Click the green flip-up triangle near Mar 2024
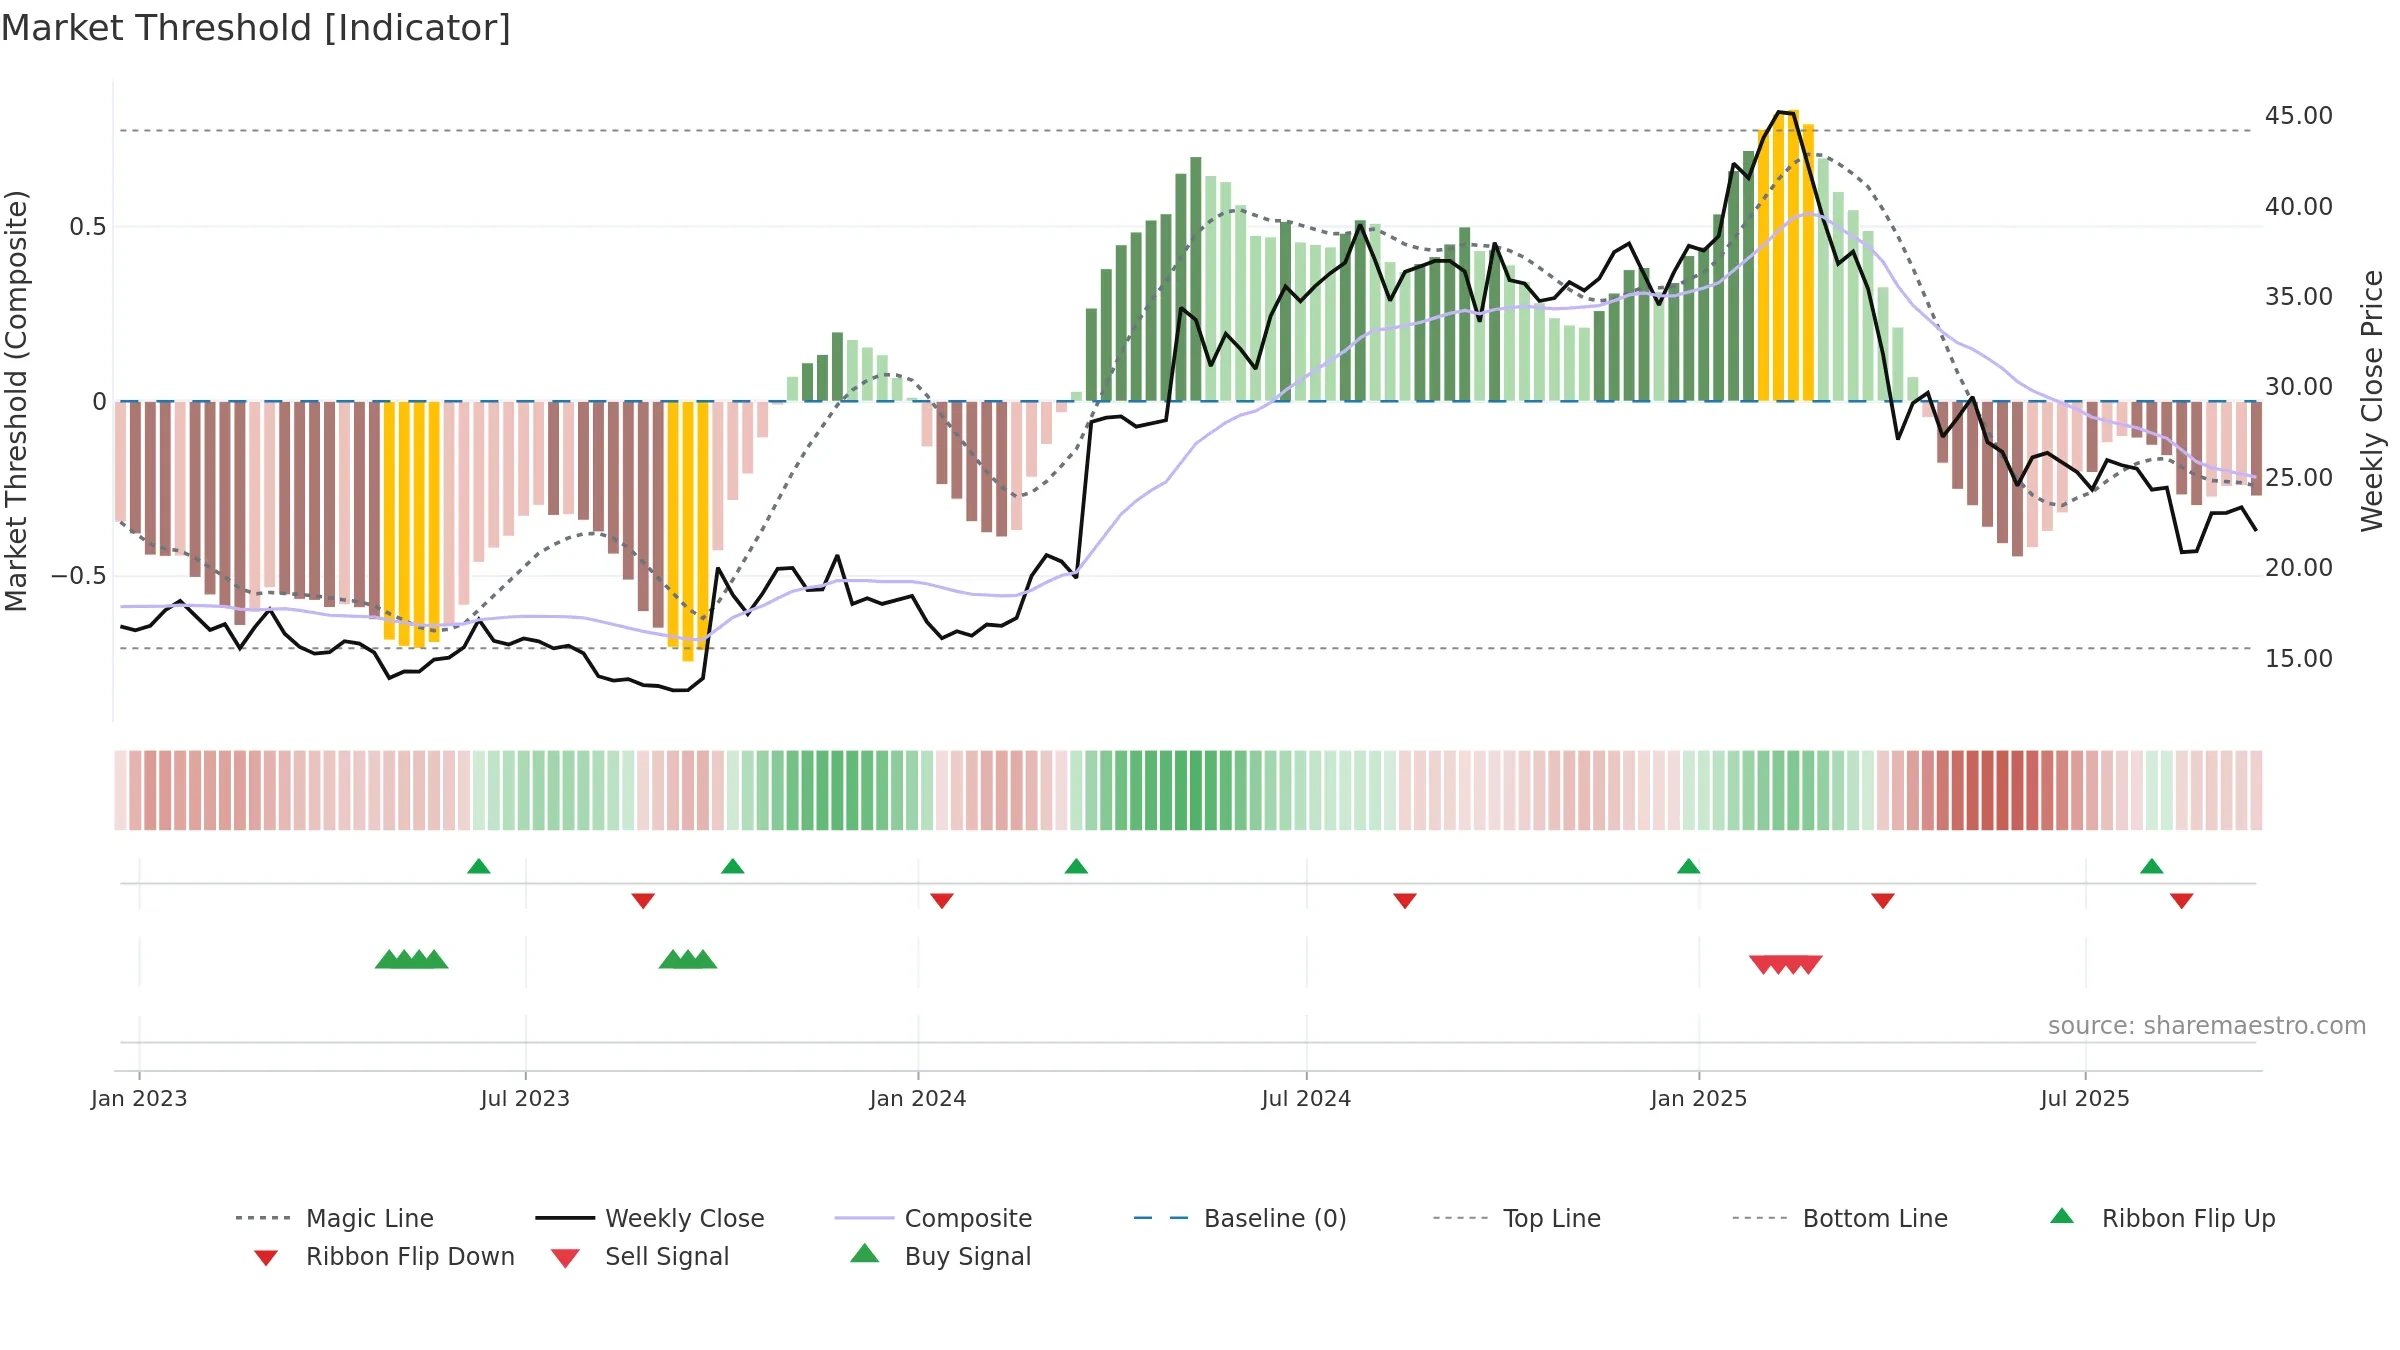 click(1076, 866)
